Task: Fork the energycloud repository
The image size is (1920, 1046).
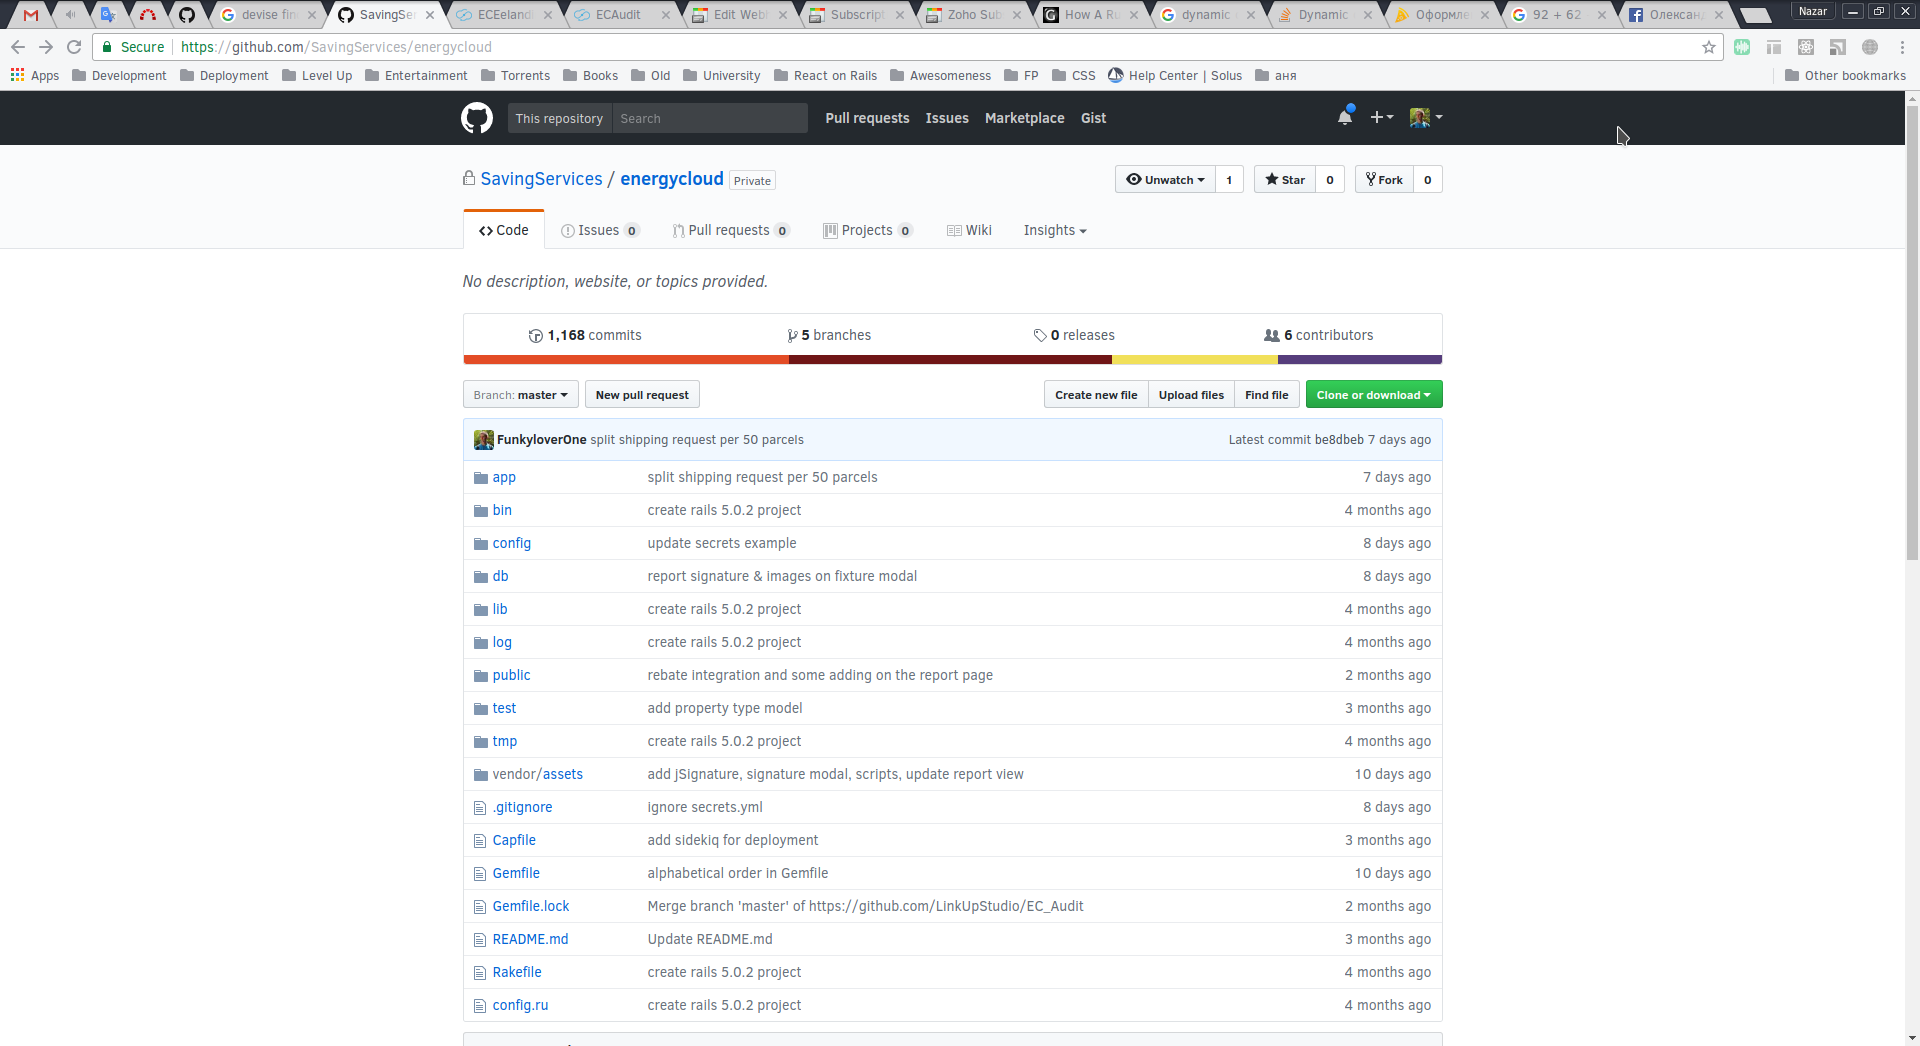Action: click(1385, 179)
